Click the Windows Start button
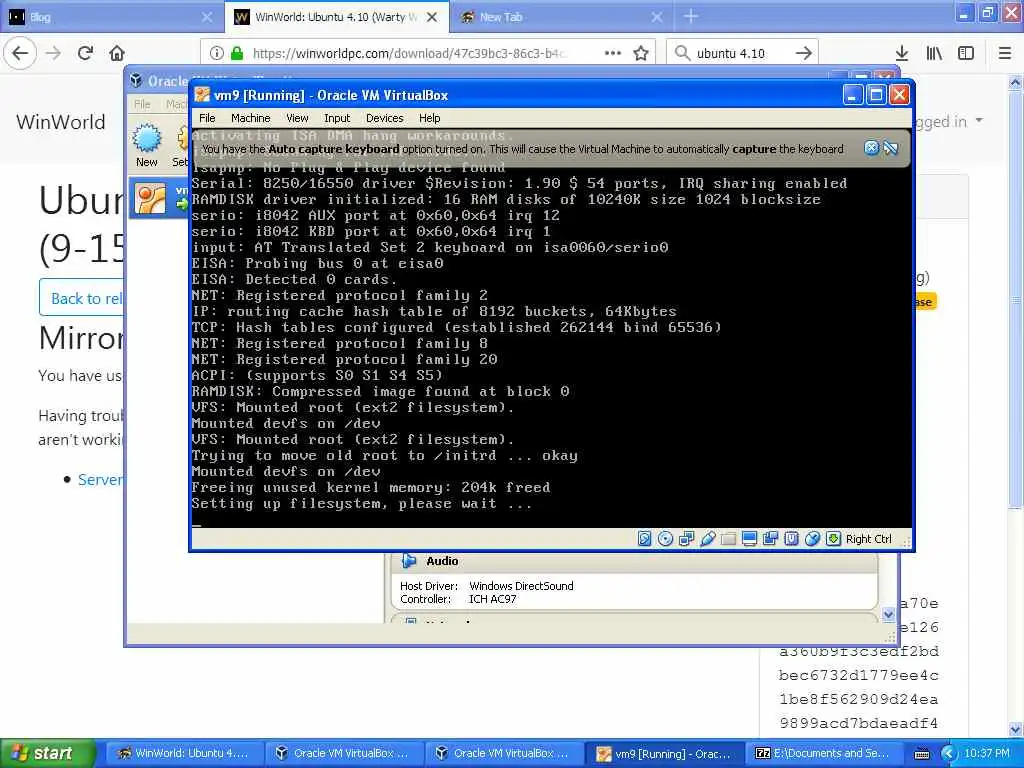This screenshot has width=1024, height=768. [x=47, y=753]
